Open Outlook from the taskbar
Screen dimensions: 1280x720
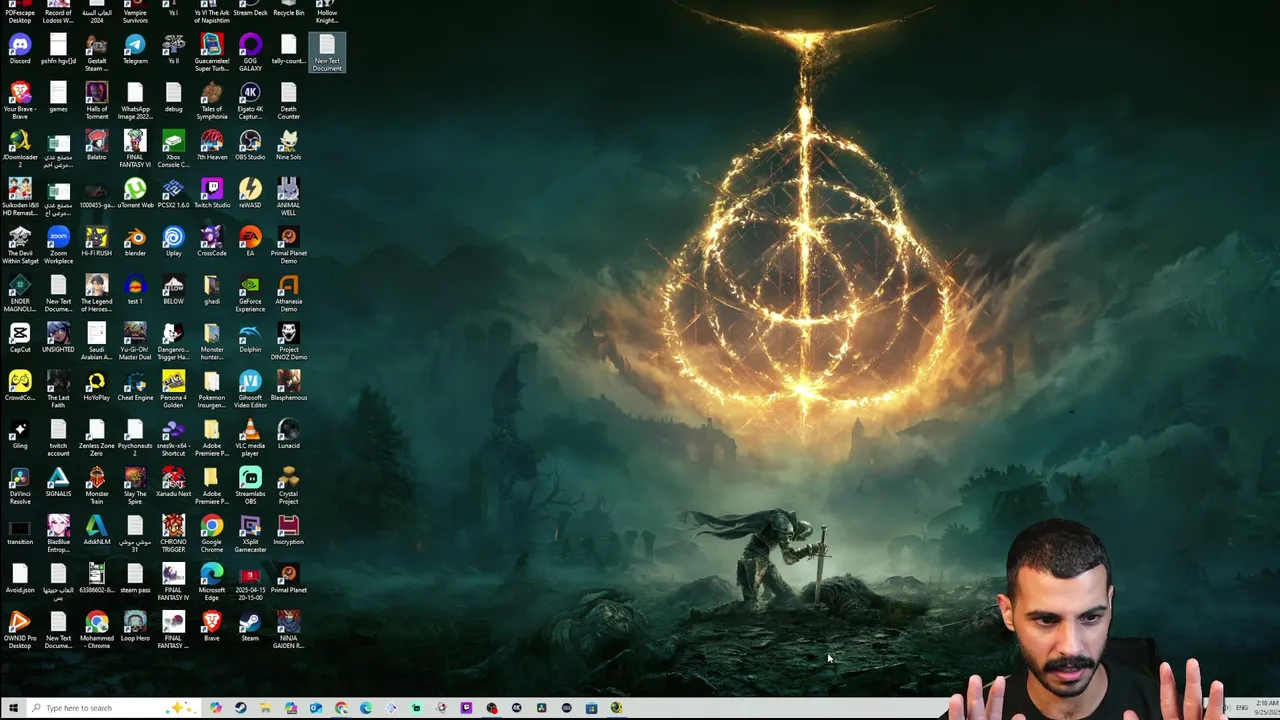(x=316, y=708)
